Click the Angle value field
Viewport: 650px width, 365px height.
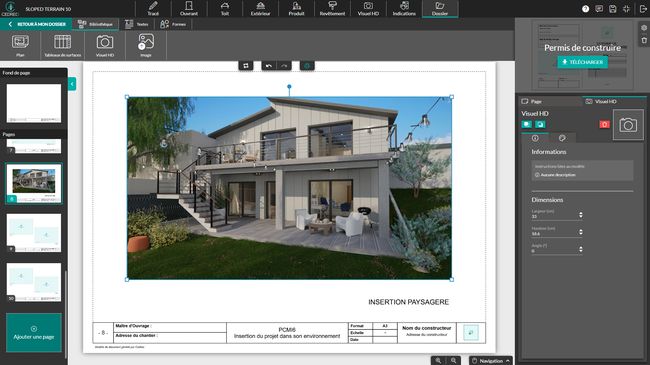555,251
